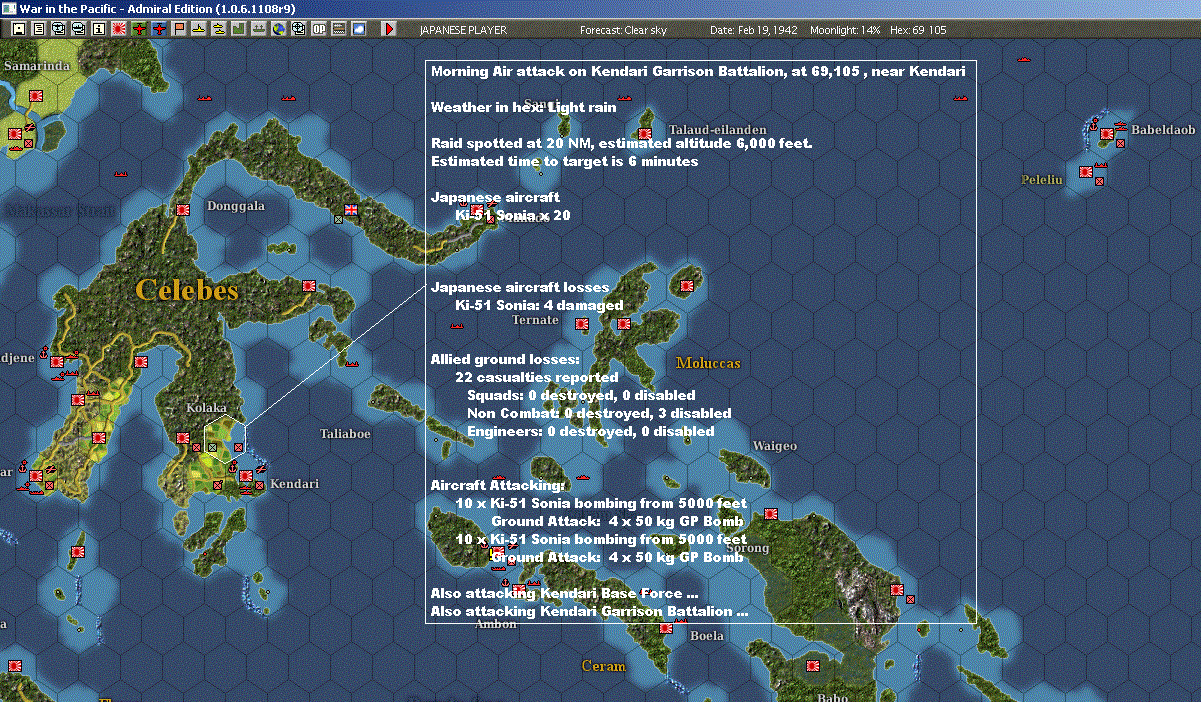The width and height of the screenshot is (1201, 702).
Task: Click the Waigeo map label
Action: click(x=775, y=446)
